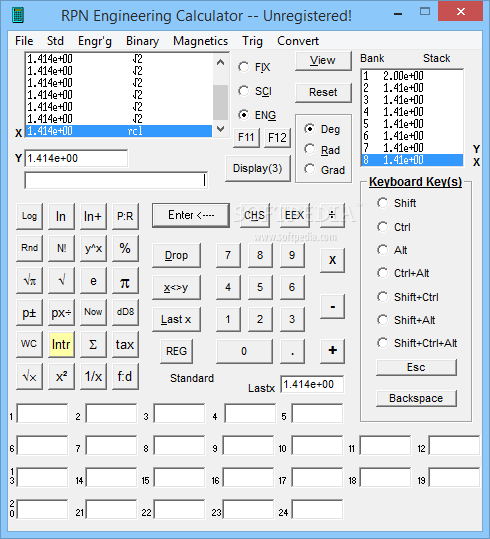Click the Sigma summation key
Viewport: 490px width, 539px height.
tap(93, 344)
